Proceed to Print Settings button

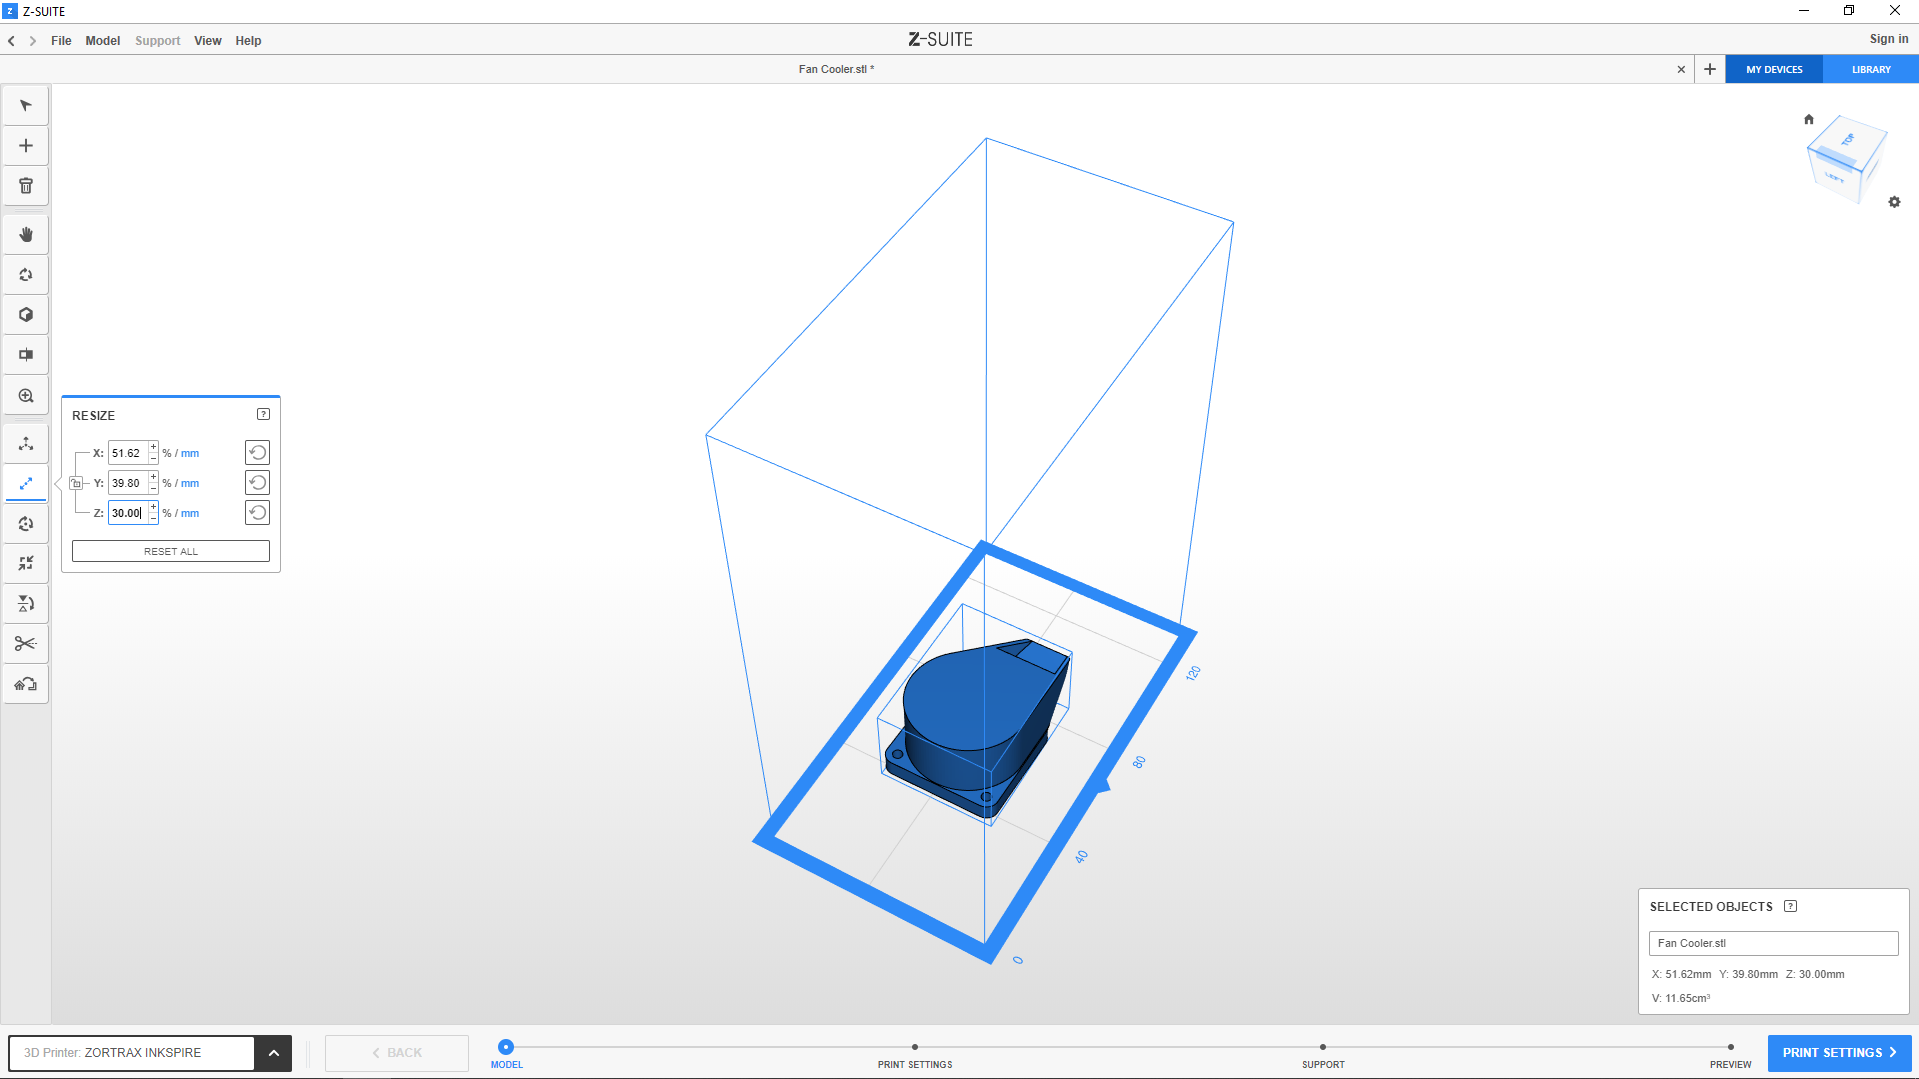tap(1838, 1053)
